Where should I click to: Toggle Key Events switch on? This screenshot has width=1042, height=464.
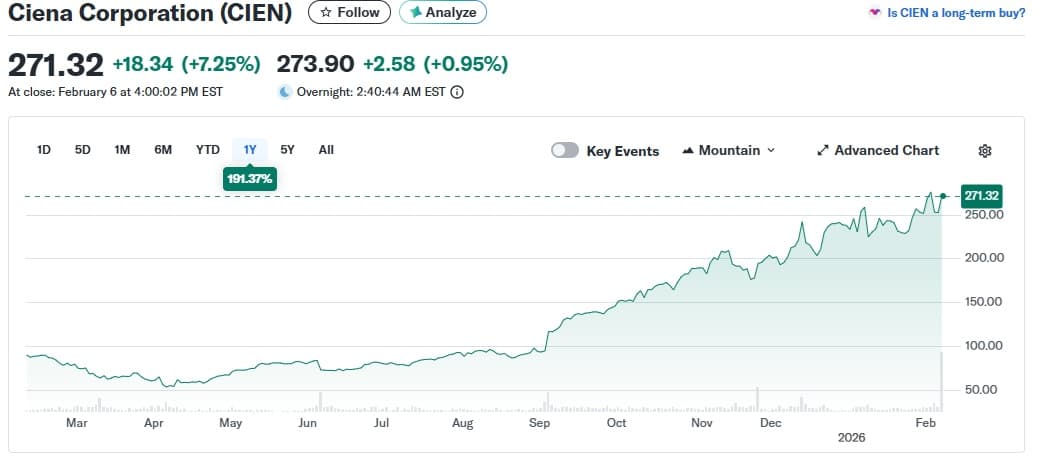[565, 150]
